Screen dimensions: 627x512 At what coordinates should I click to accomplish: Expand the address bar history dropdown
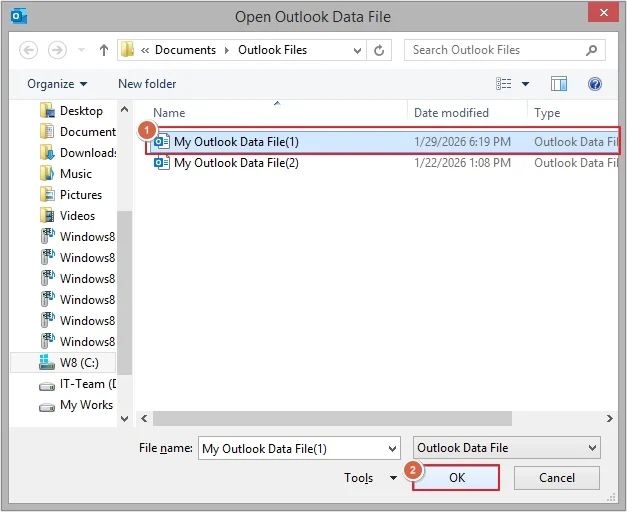pyautogui.click(x=357, y=50)
